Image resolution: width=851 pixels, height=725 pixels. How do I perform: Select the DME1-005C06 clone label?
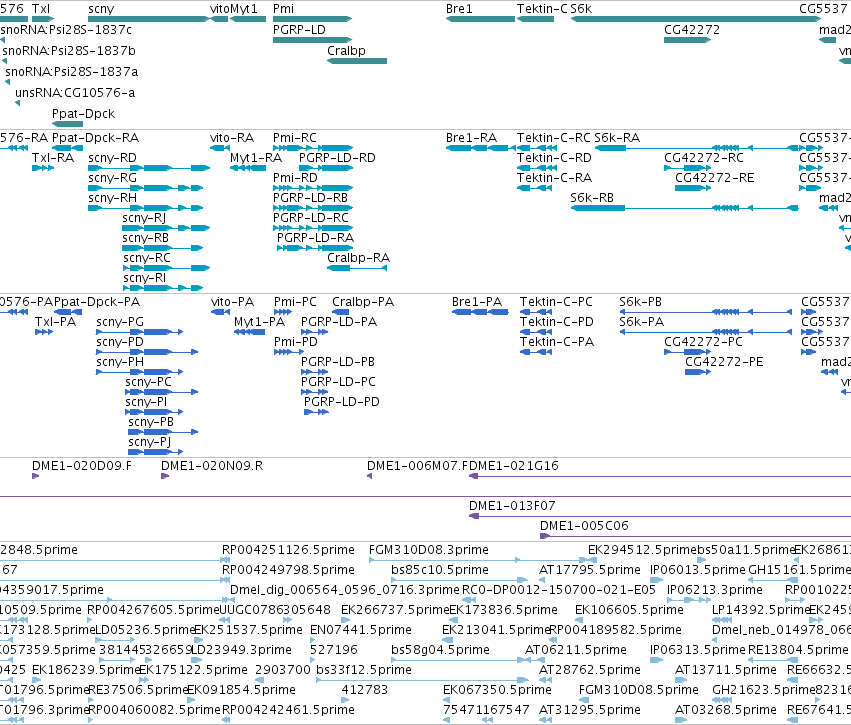[584, 526]
